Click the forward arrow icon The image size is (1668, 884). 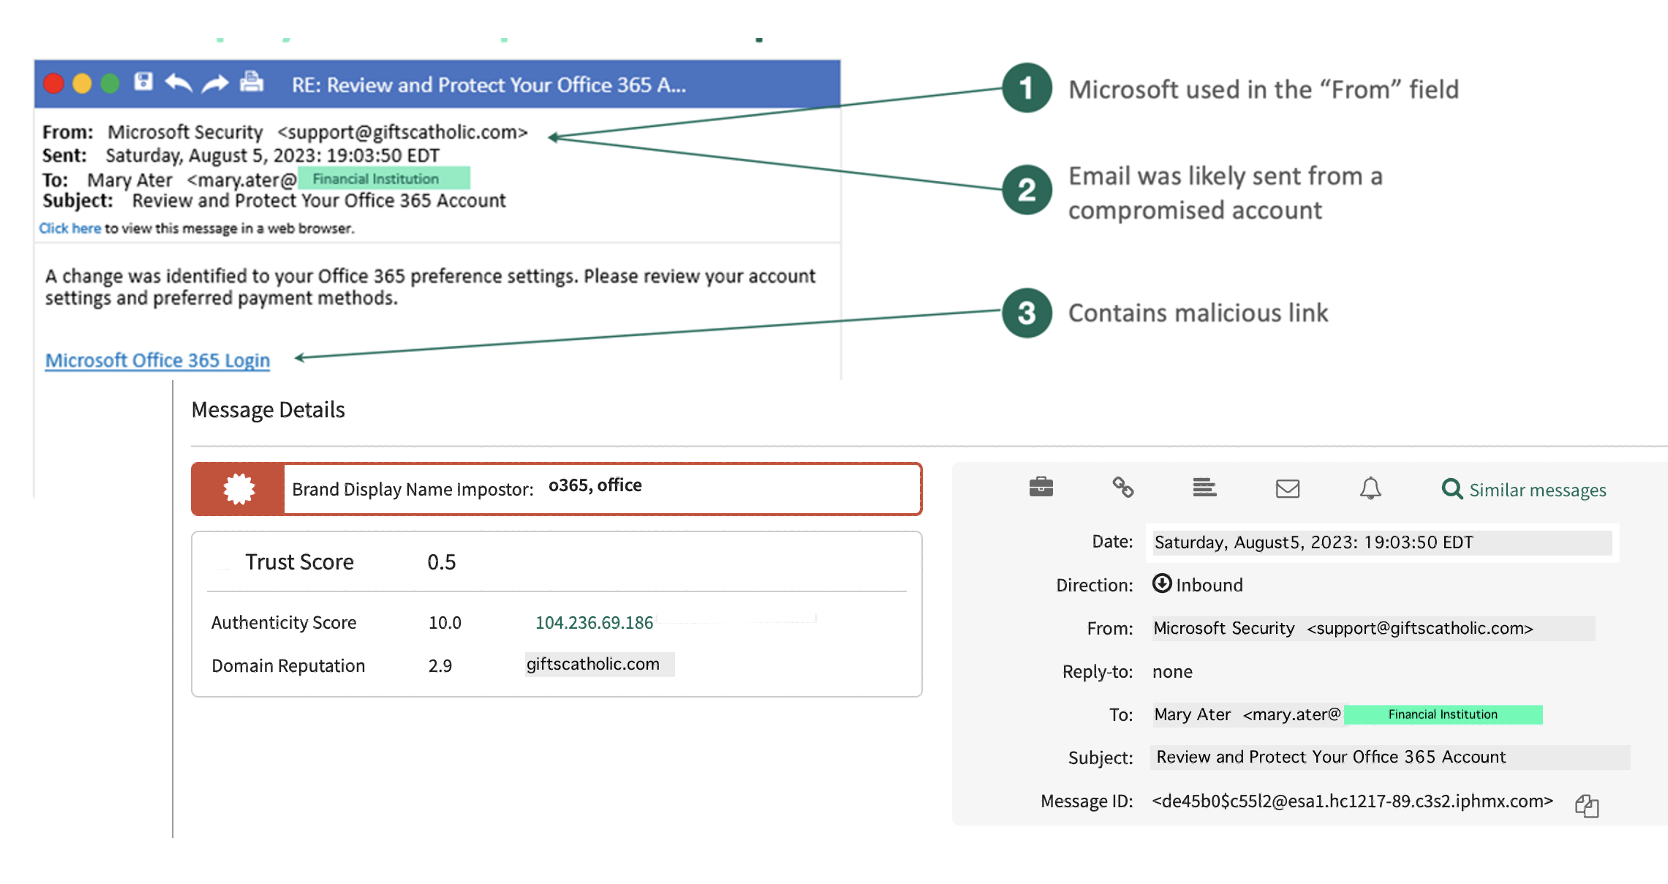[x=215, y=84]
